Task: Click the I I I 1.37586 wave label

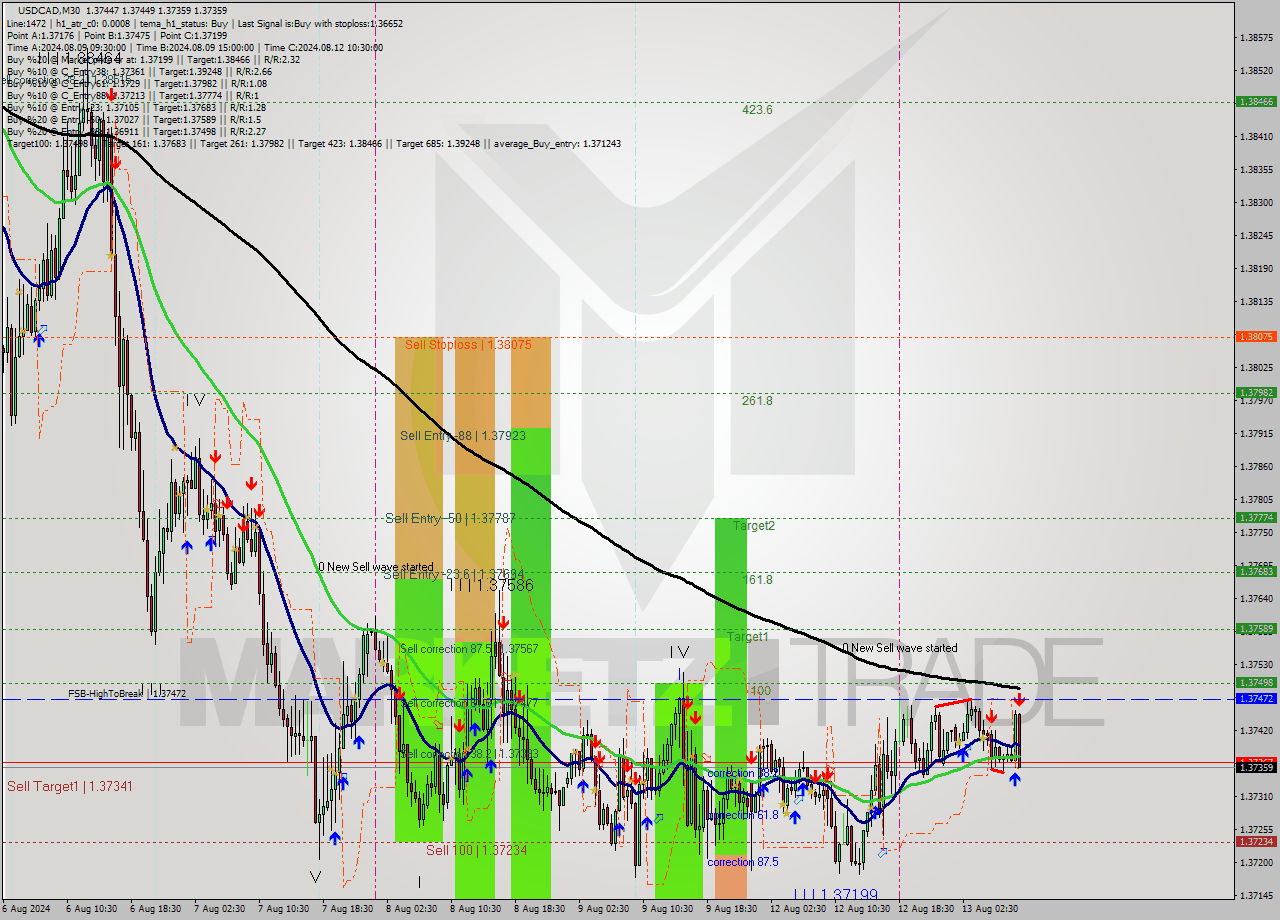Action: 490,585
